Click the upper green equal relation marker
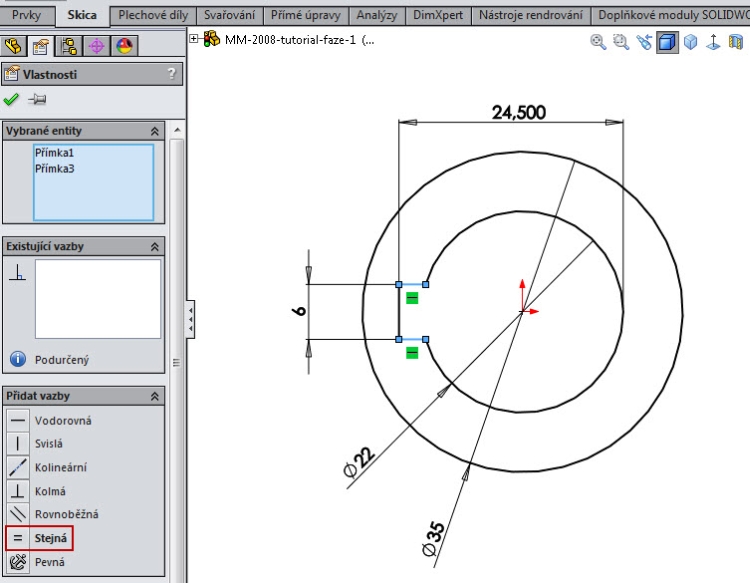Viewport: 750px width, 583px height. (412, 298)
